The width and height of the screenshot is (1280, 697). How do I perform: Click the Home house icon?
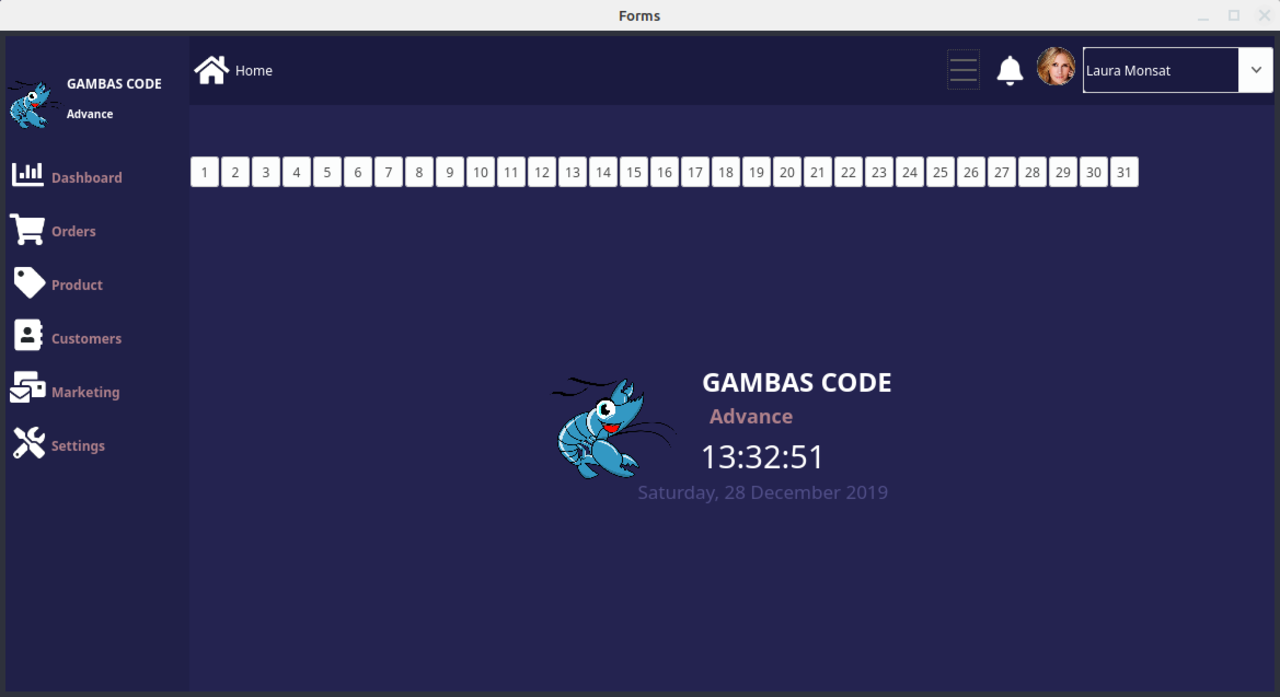pyautogui.click(x=212, y=70)
